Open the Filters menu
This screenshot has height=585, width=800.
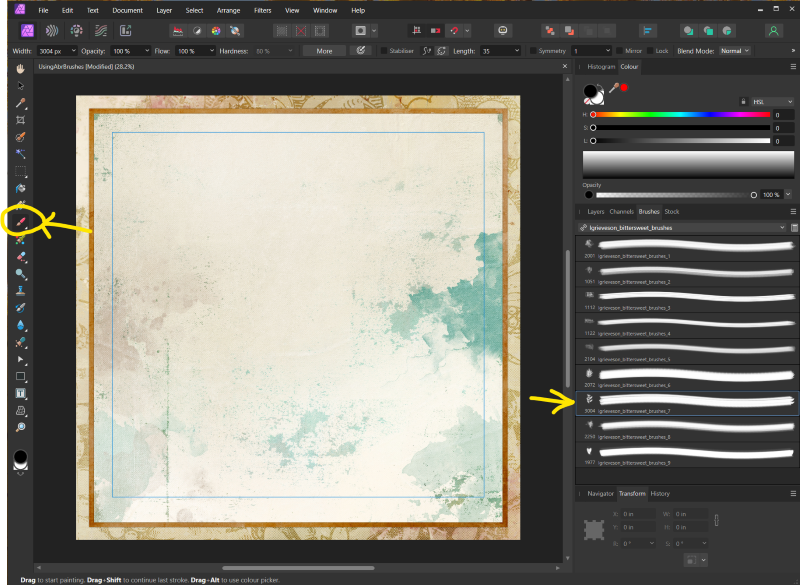(x=262, y=10)
